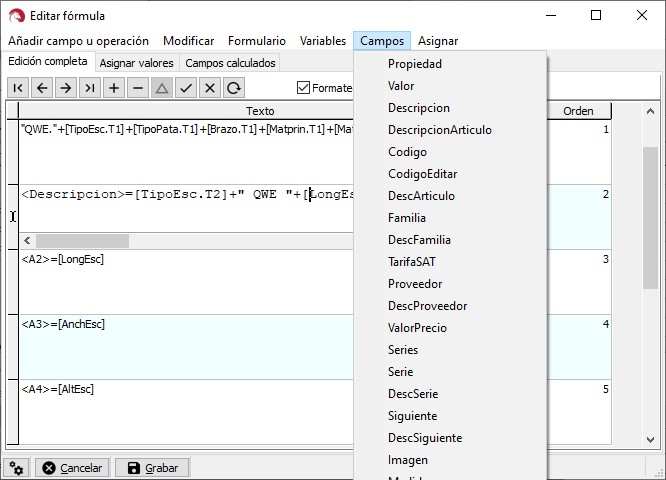Click the Cancelar button
This screenshot has width=666, height=480.
(72, 468)
